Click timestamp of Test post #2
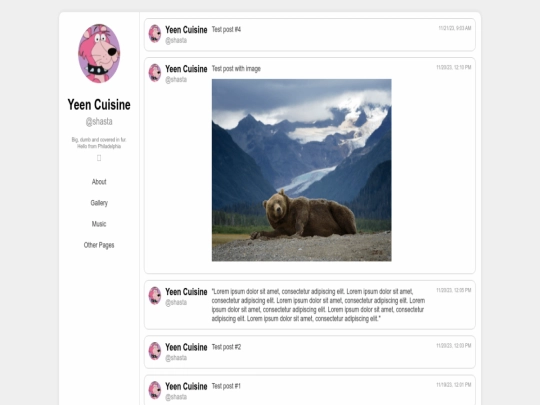Viewport: 540px width, 405px height. (x=454, y=346)
